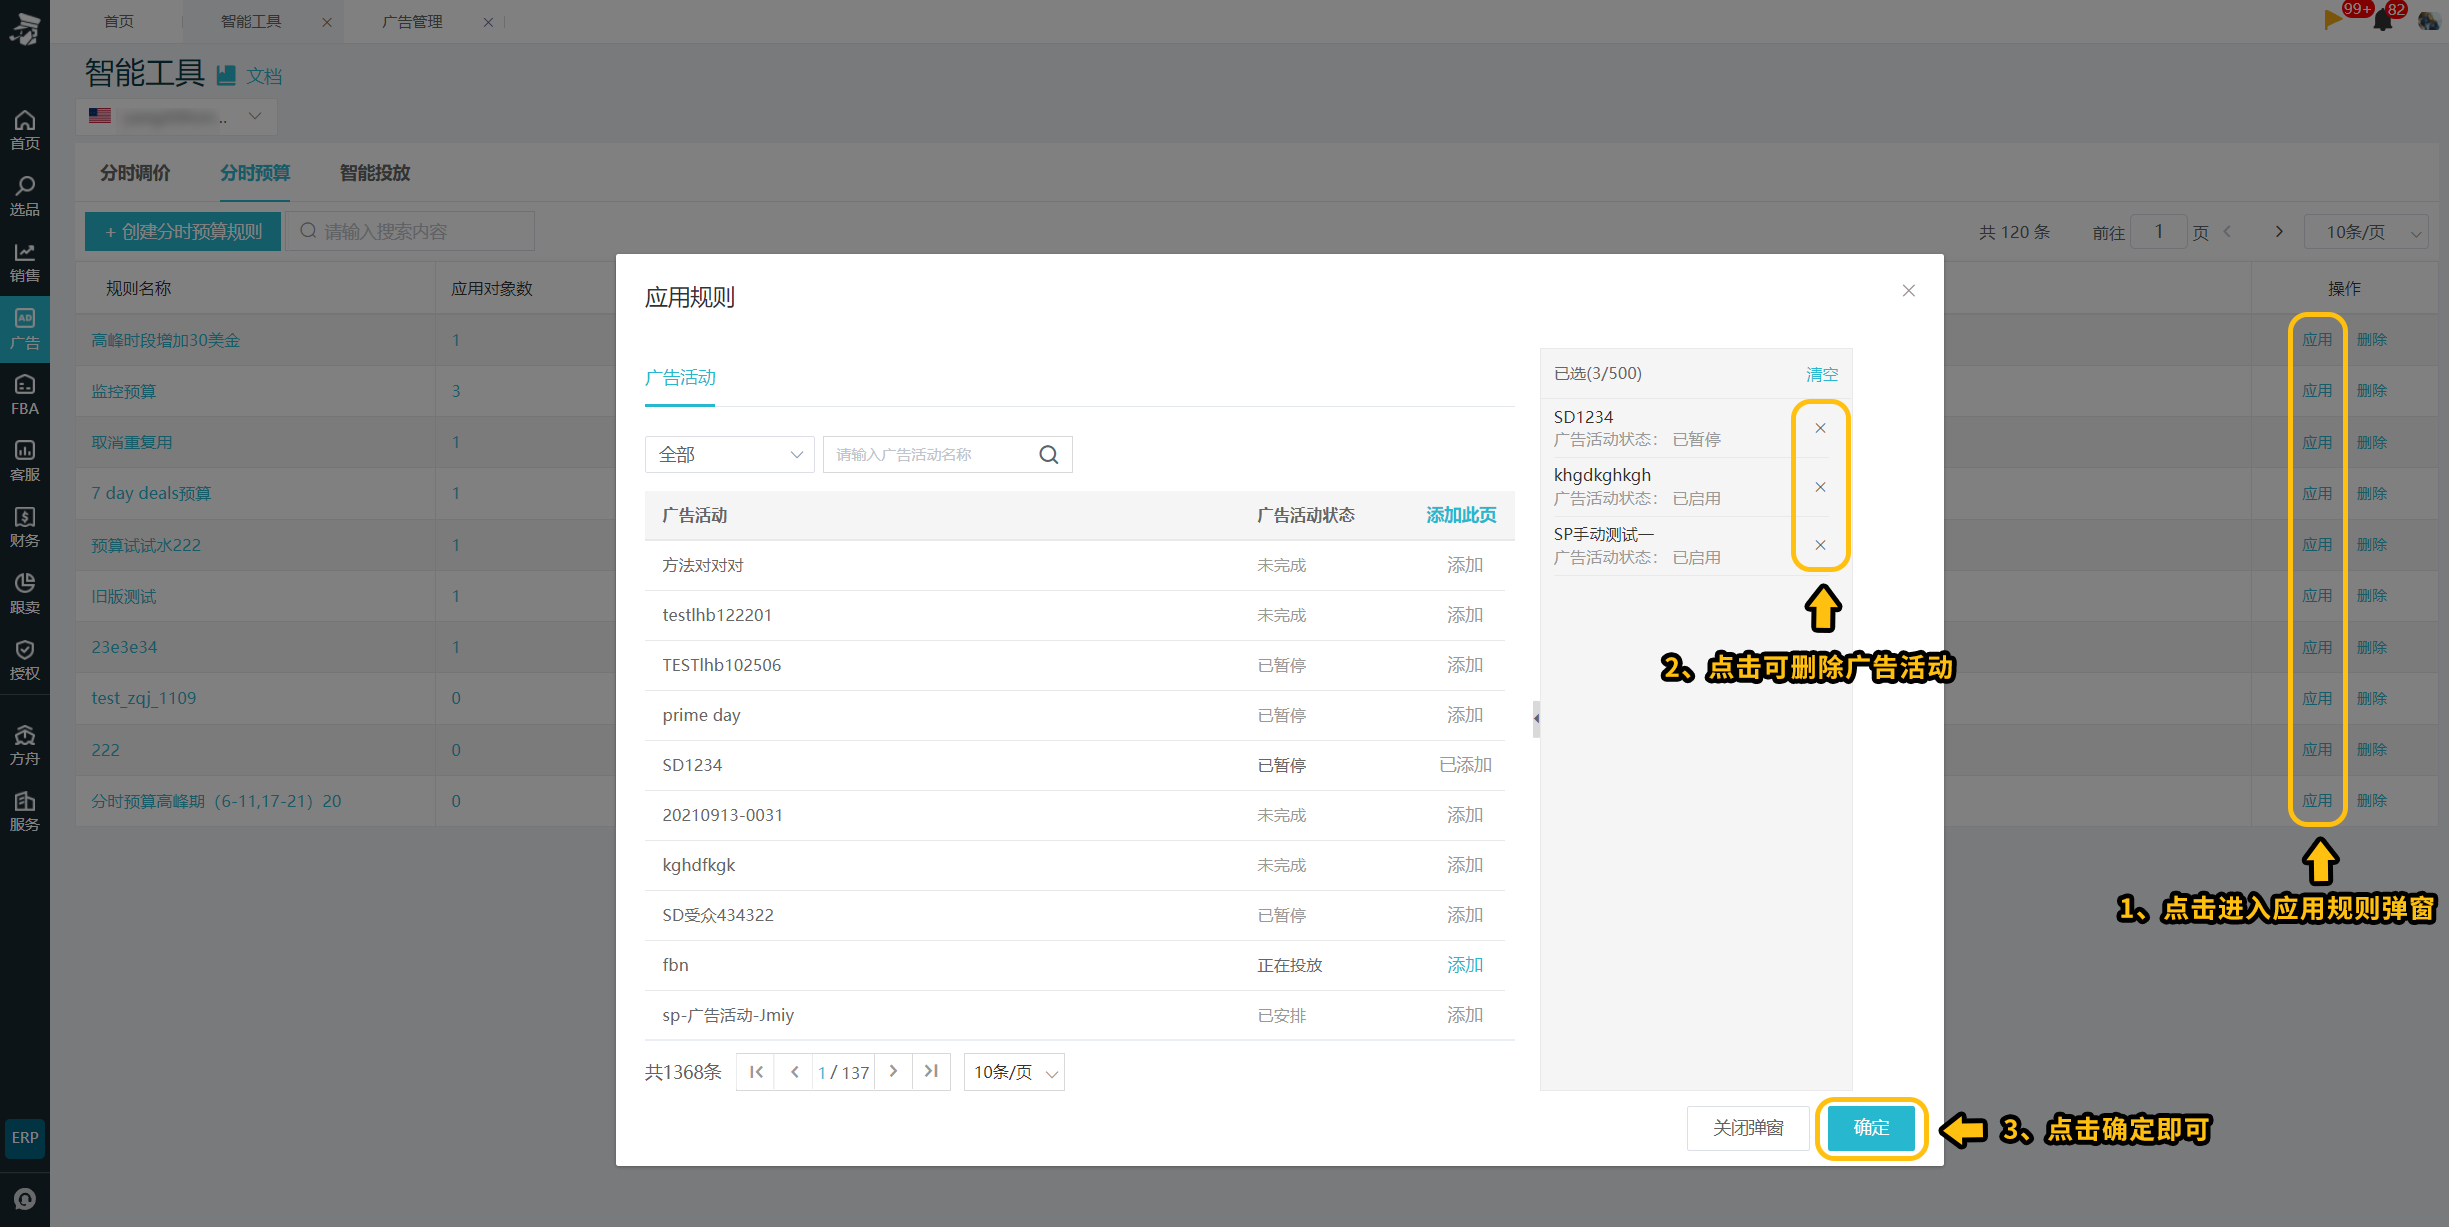Screen dimensions: 2449x1227
Task: Select the 分时调价 tab
Action: click(135, 173)
